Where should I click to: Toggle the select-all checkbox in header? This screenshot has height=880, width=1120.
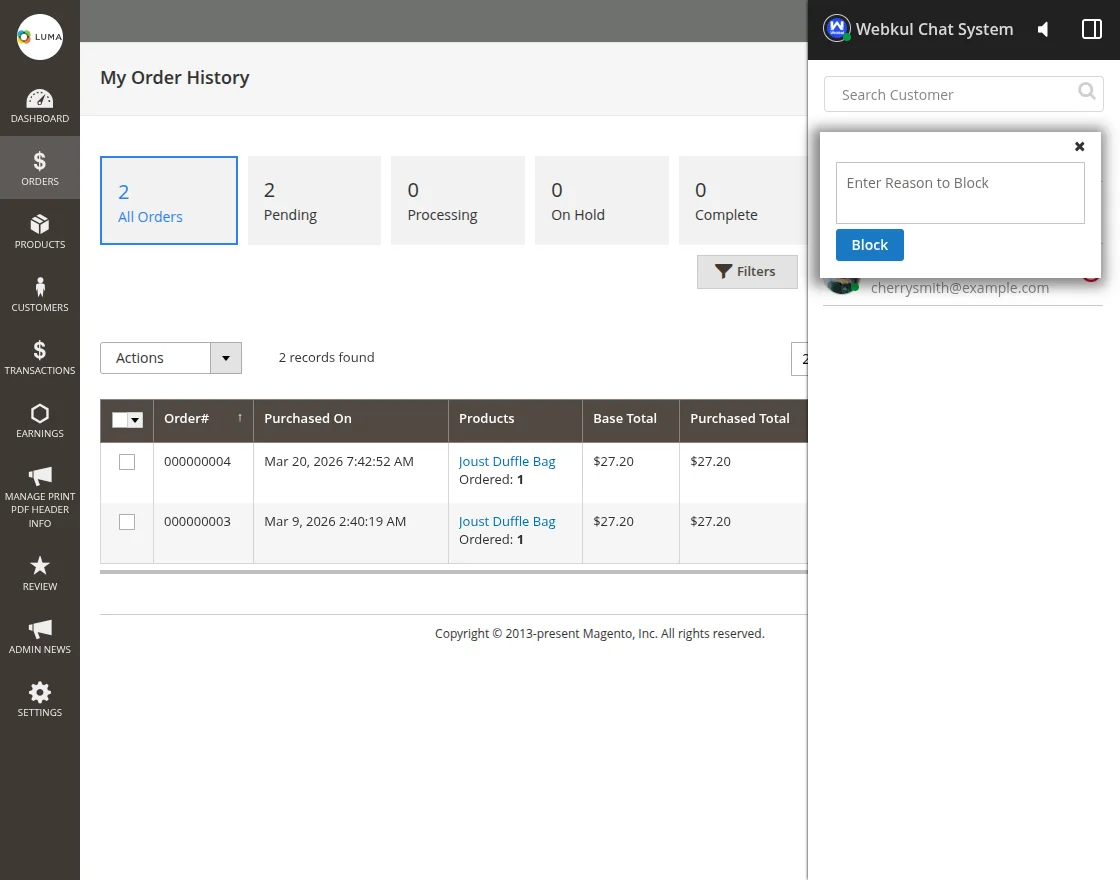pos(120,420)
